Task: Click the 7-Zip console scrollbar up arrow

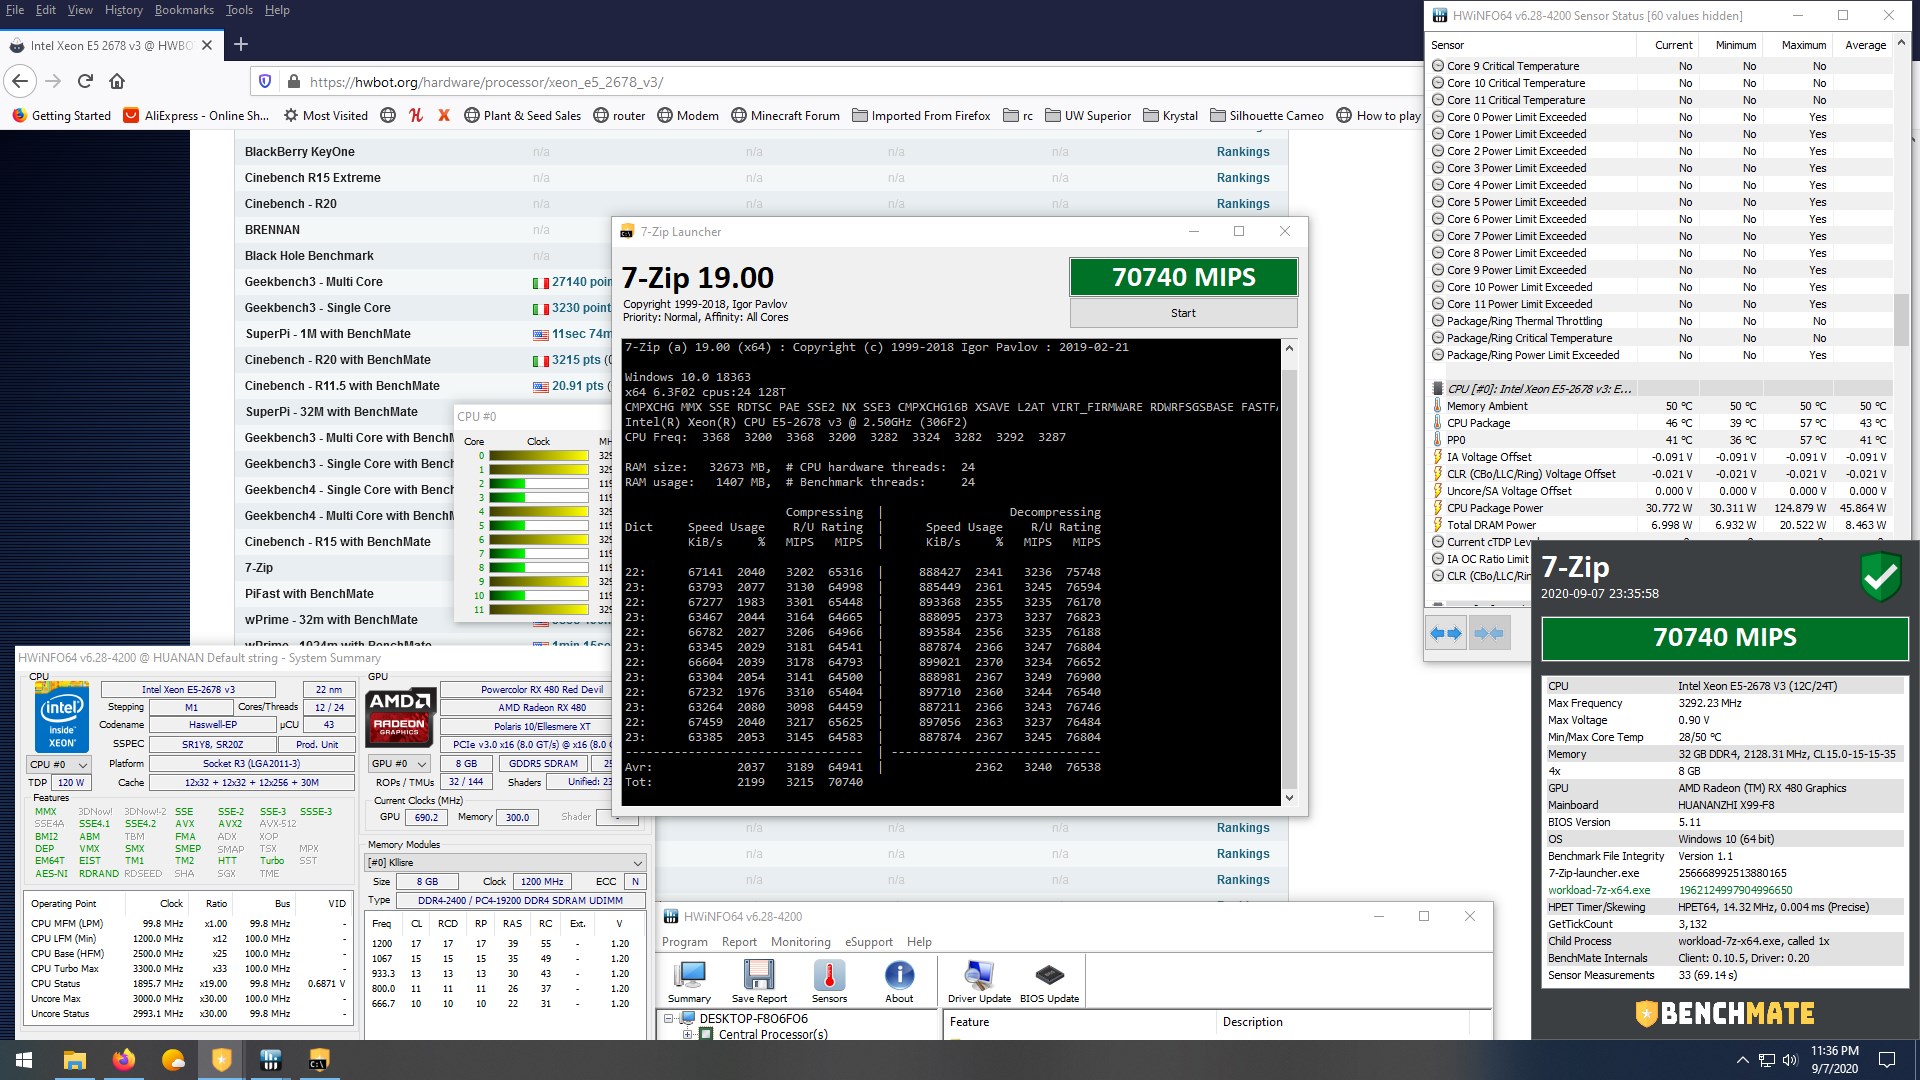Action: pyautogui.click(x=1289, y=348)
